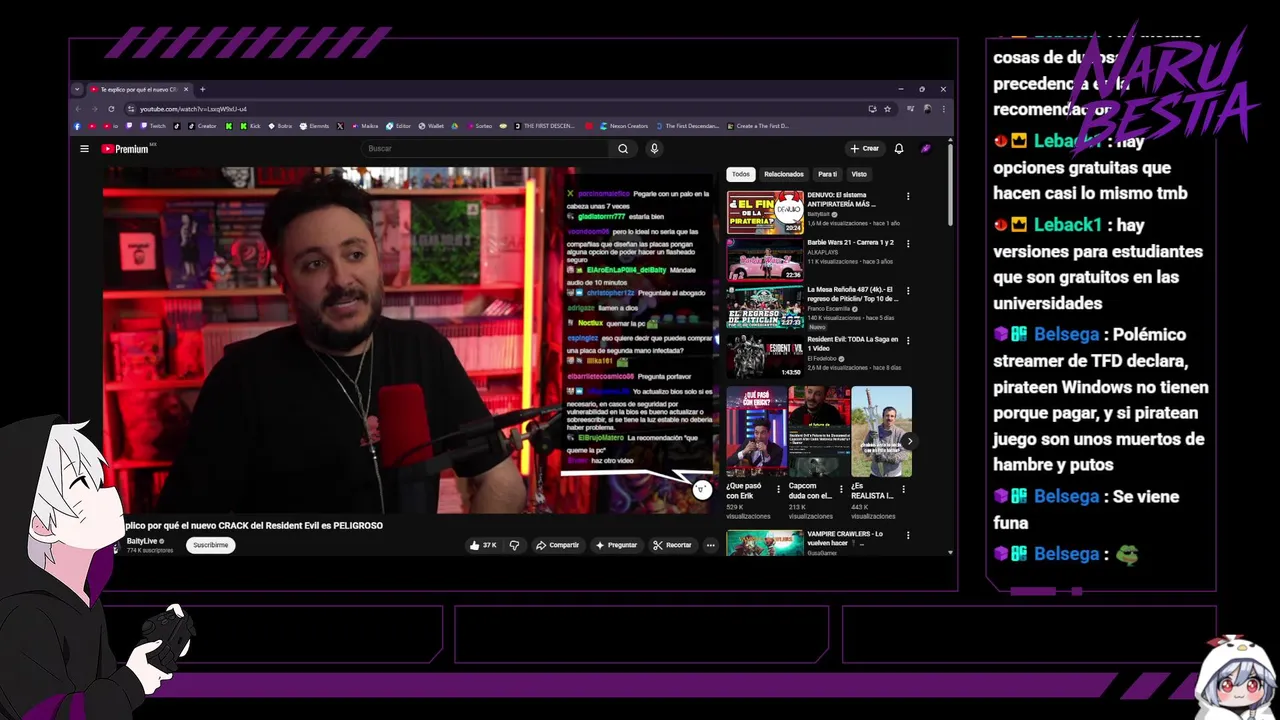1280x720 pixels.
Task: Open the Sorteo bookmark
Action: [479, 126]
